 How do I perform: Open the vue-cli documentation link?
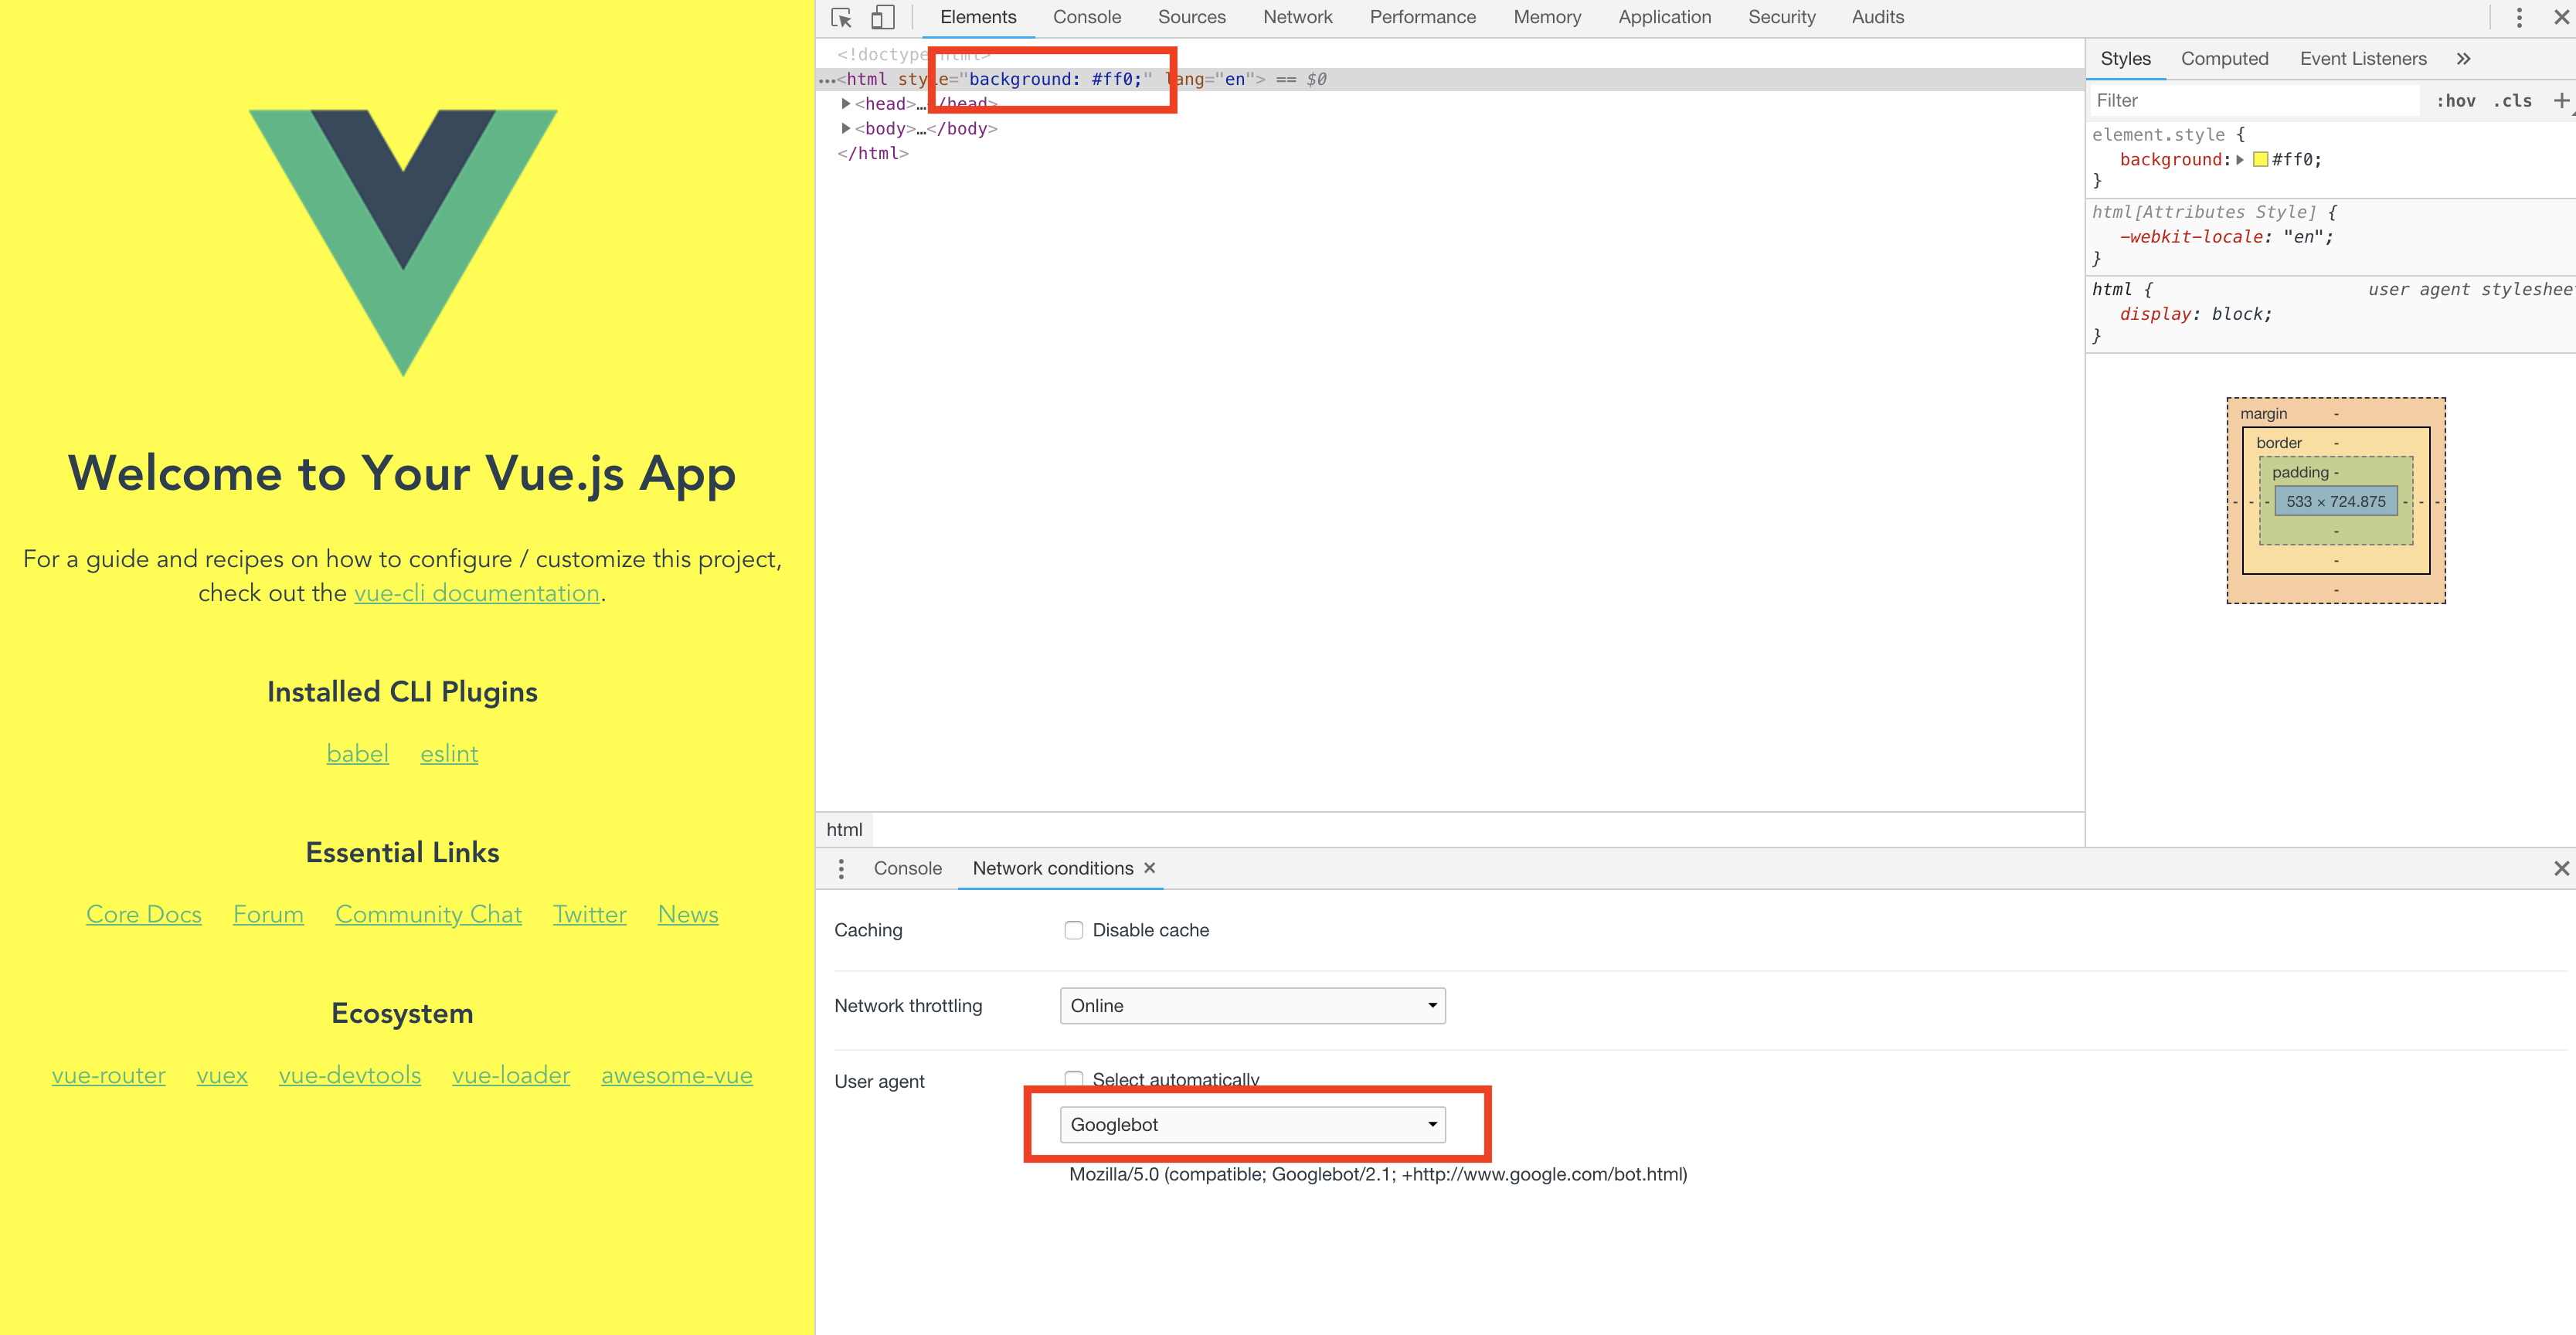tap(477, 593)
